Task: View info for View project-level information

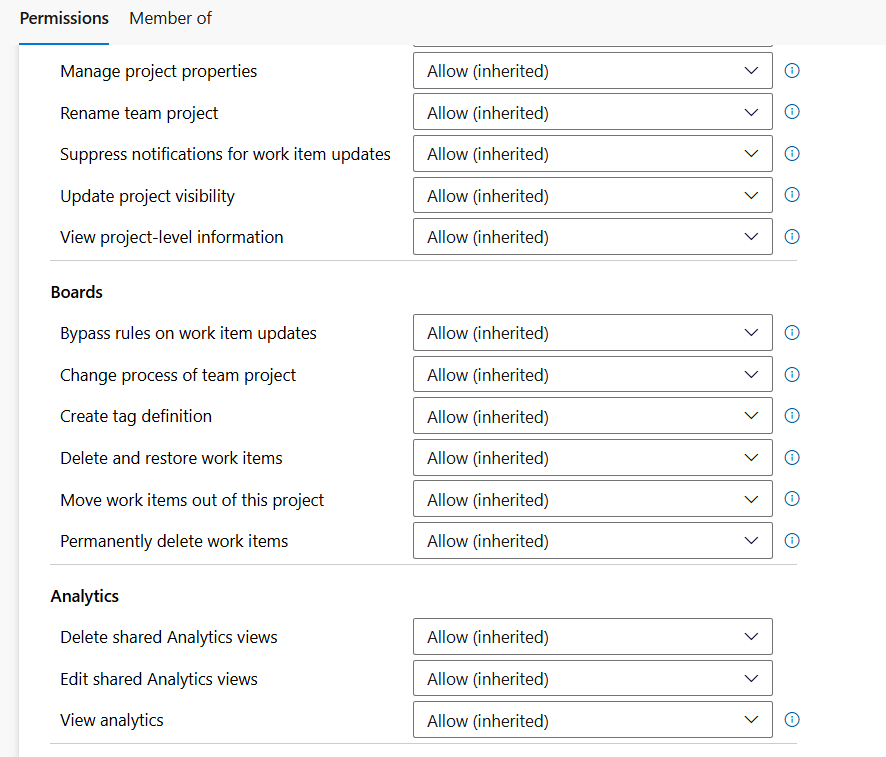Action: 791,237
